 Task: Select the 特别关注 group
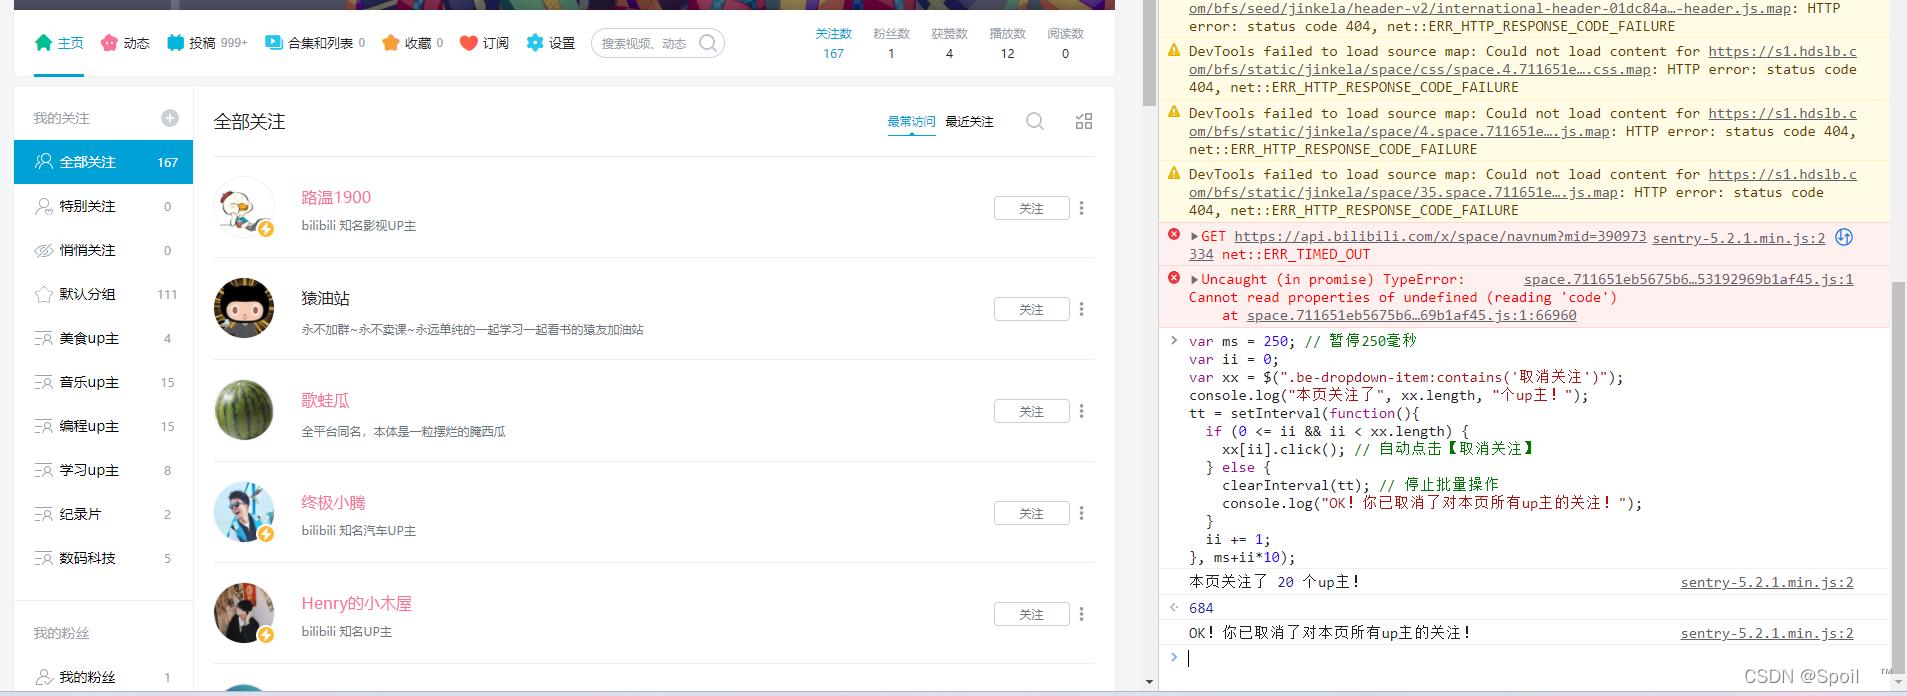click(x=103, y=206)
